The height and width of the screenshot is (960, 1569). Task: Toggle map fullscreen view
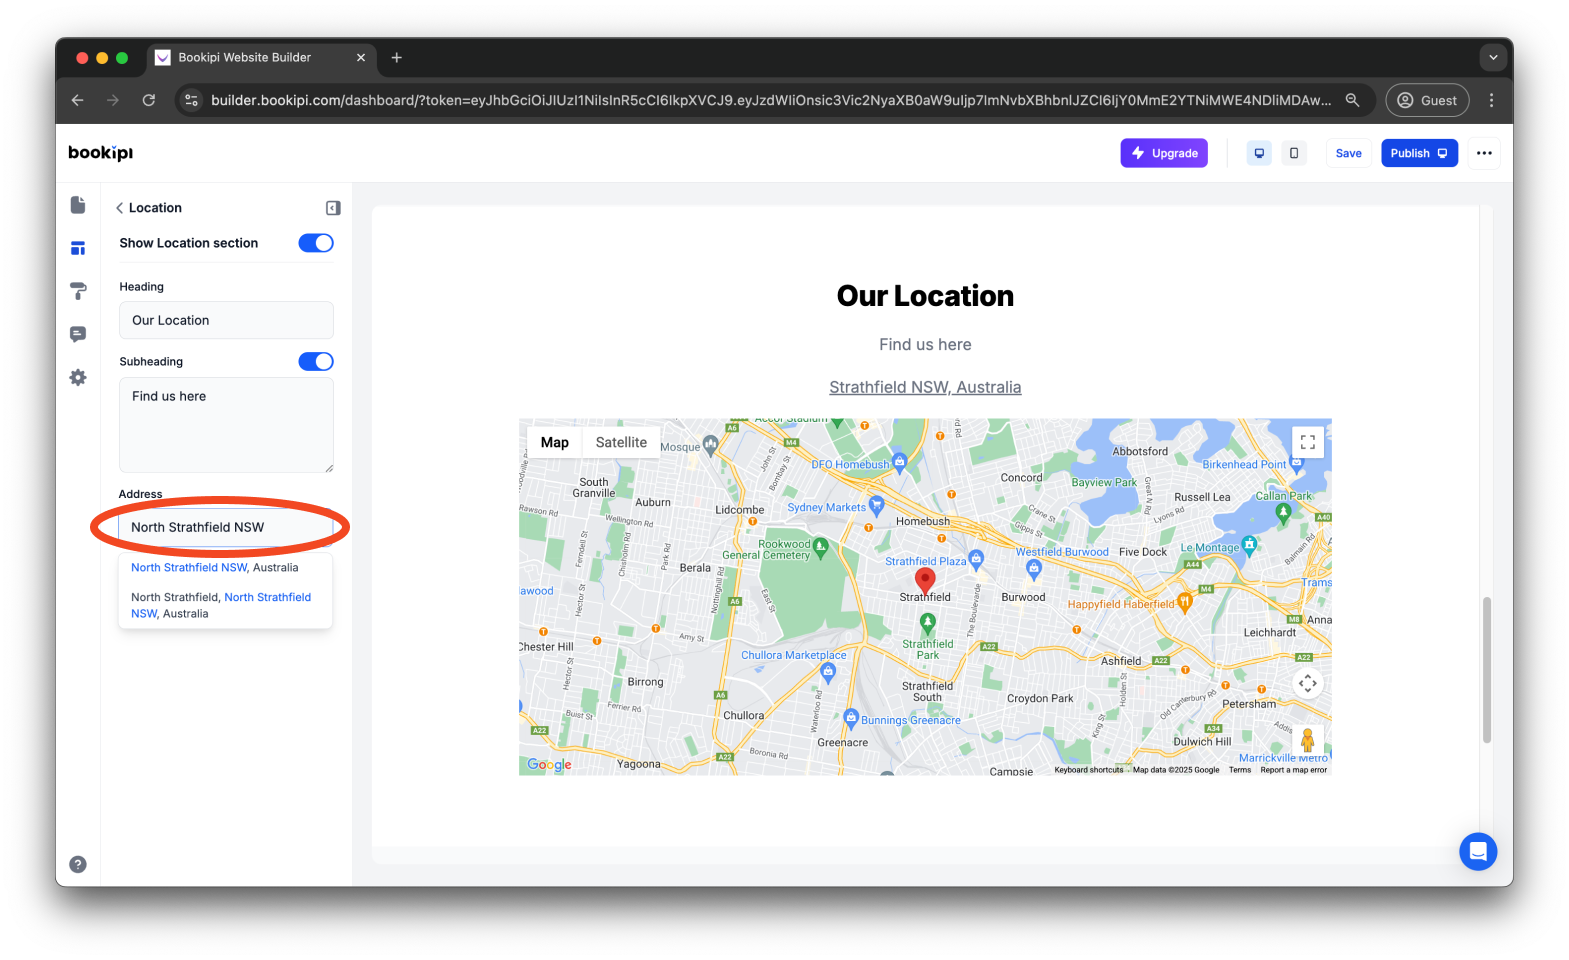tap(1308, 442)
